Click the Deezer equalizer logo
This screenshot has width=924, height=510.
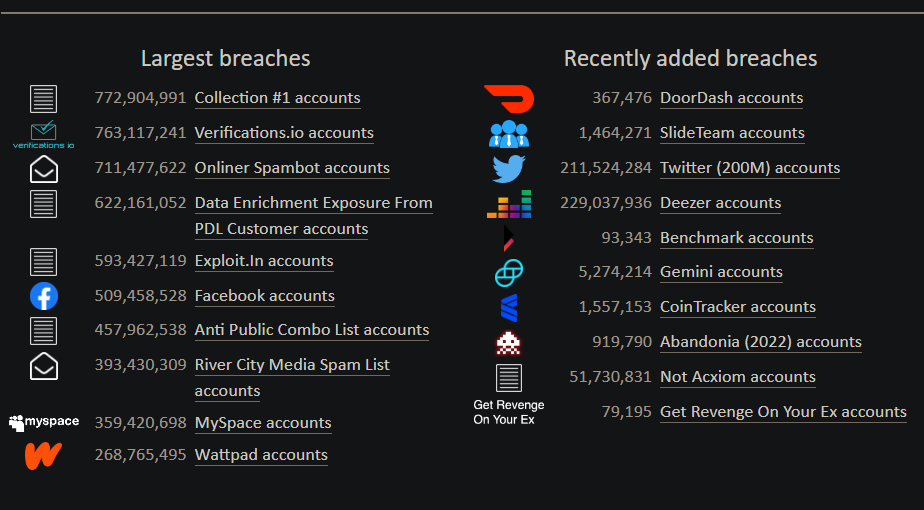click(509, 203)
